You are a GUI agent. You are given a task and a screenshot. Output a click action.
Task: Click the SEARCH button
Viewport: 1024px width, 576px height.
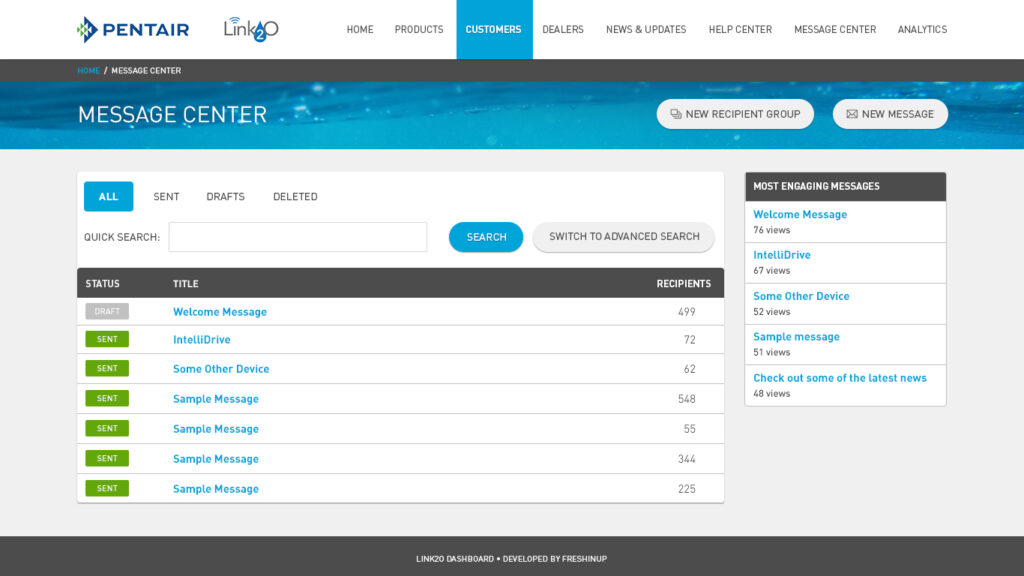[486, 237]
